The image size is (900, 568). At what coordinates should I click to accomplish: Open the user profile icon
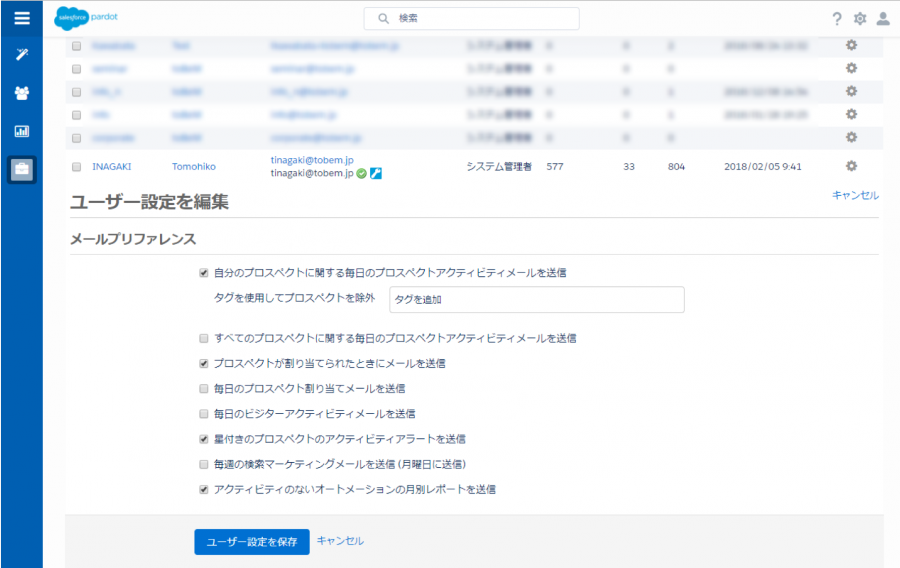[x=883, y=19]
